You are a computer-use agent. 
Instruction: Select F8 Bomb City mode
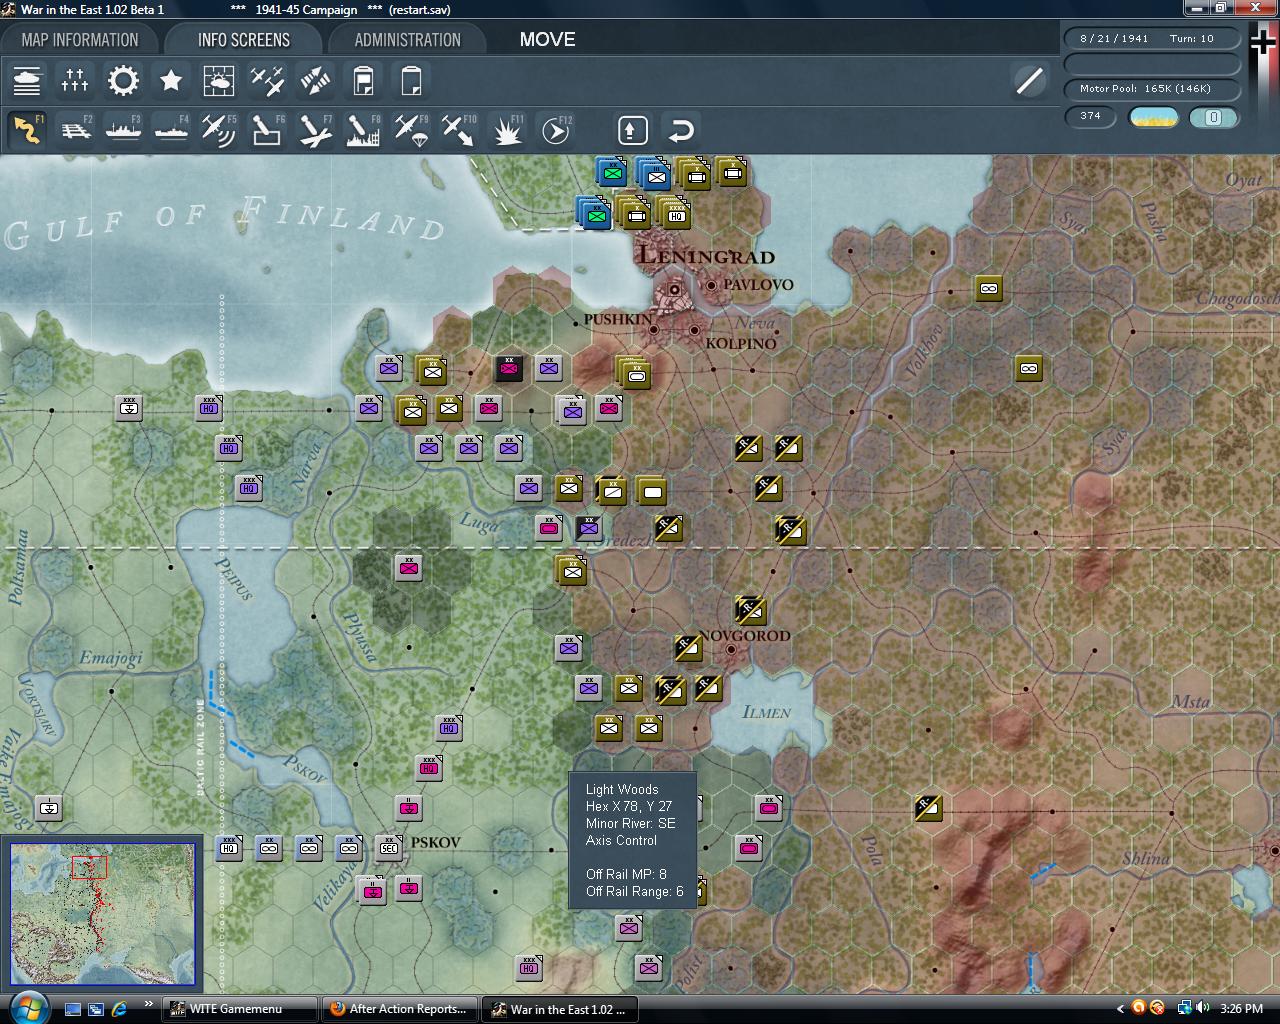[363, 130]
